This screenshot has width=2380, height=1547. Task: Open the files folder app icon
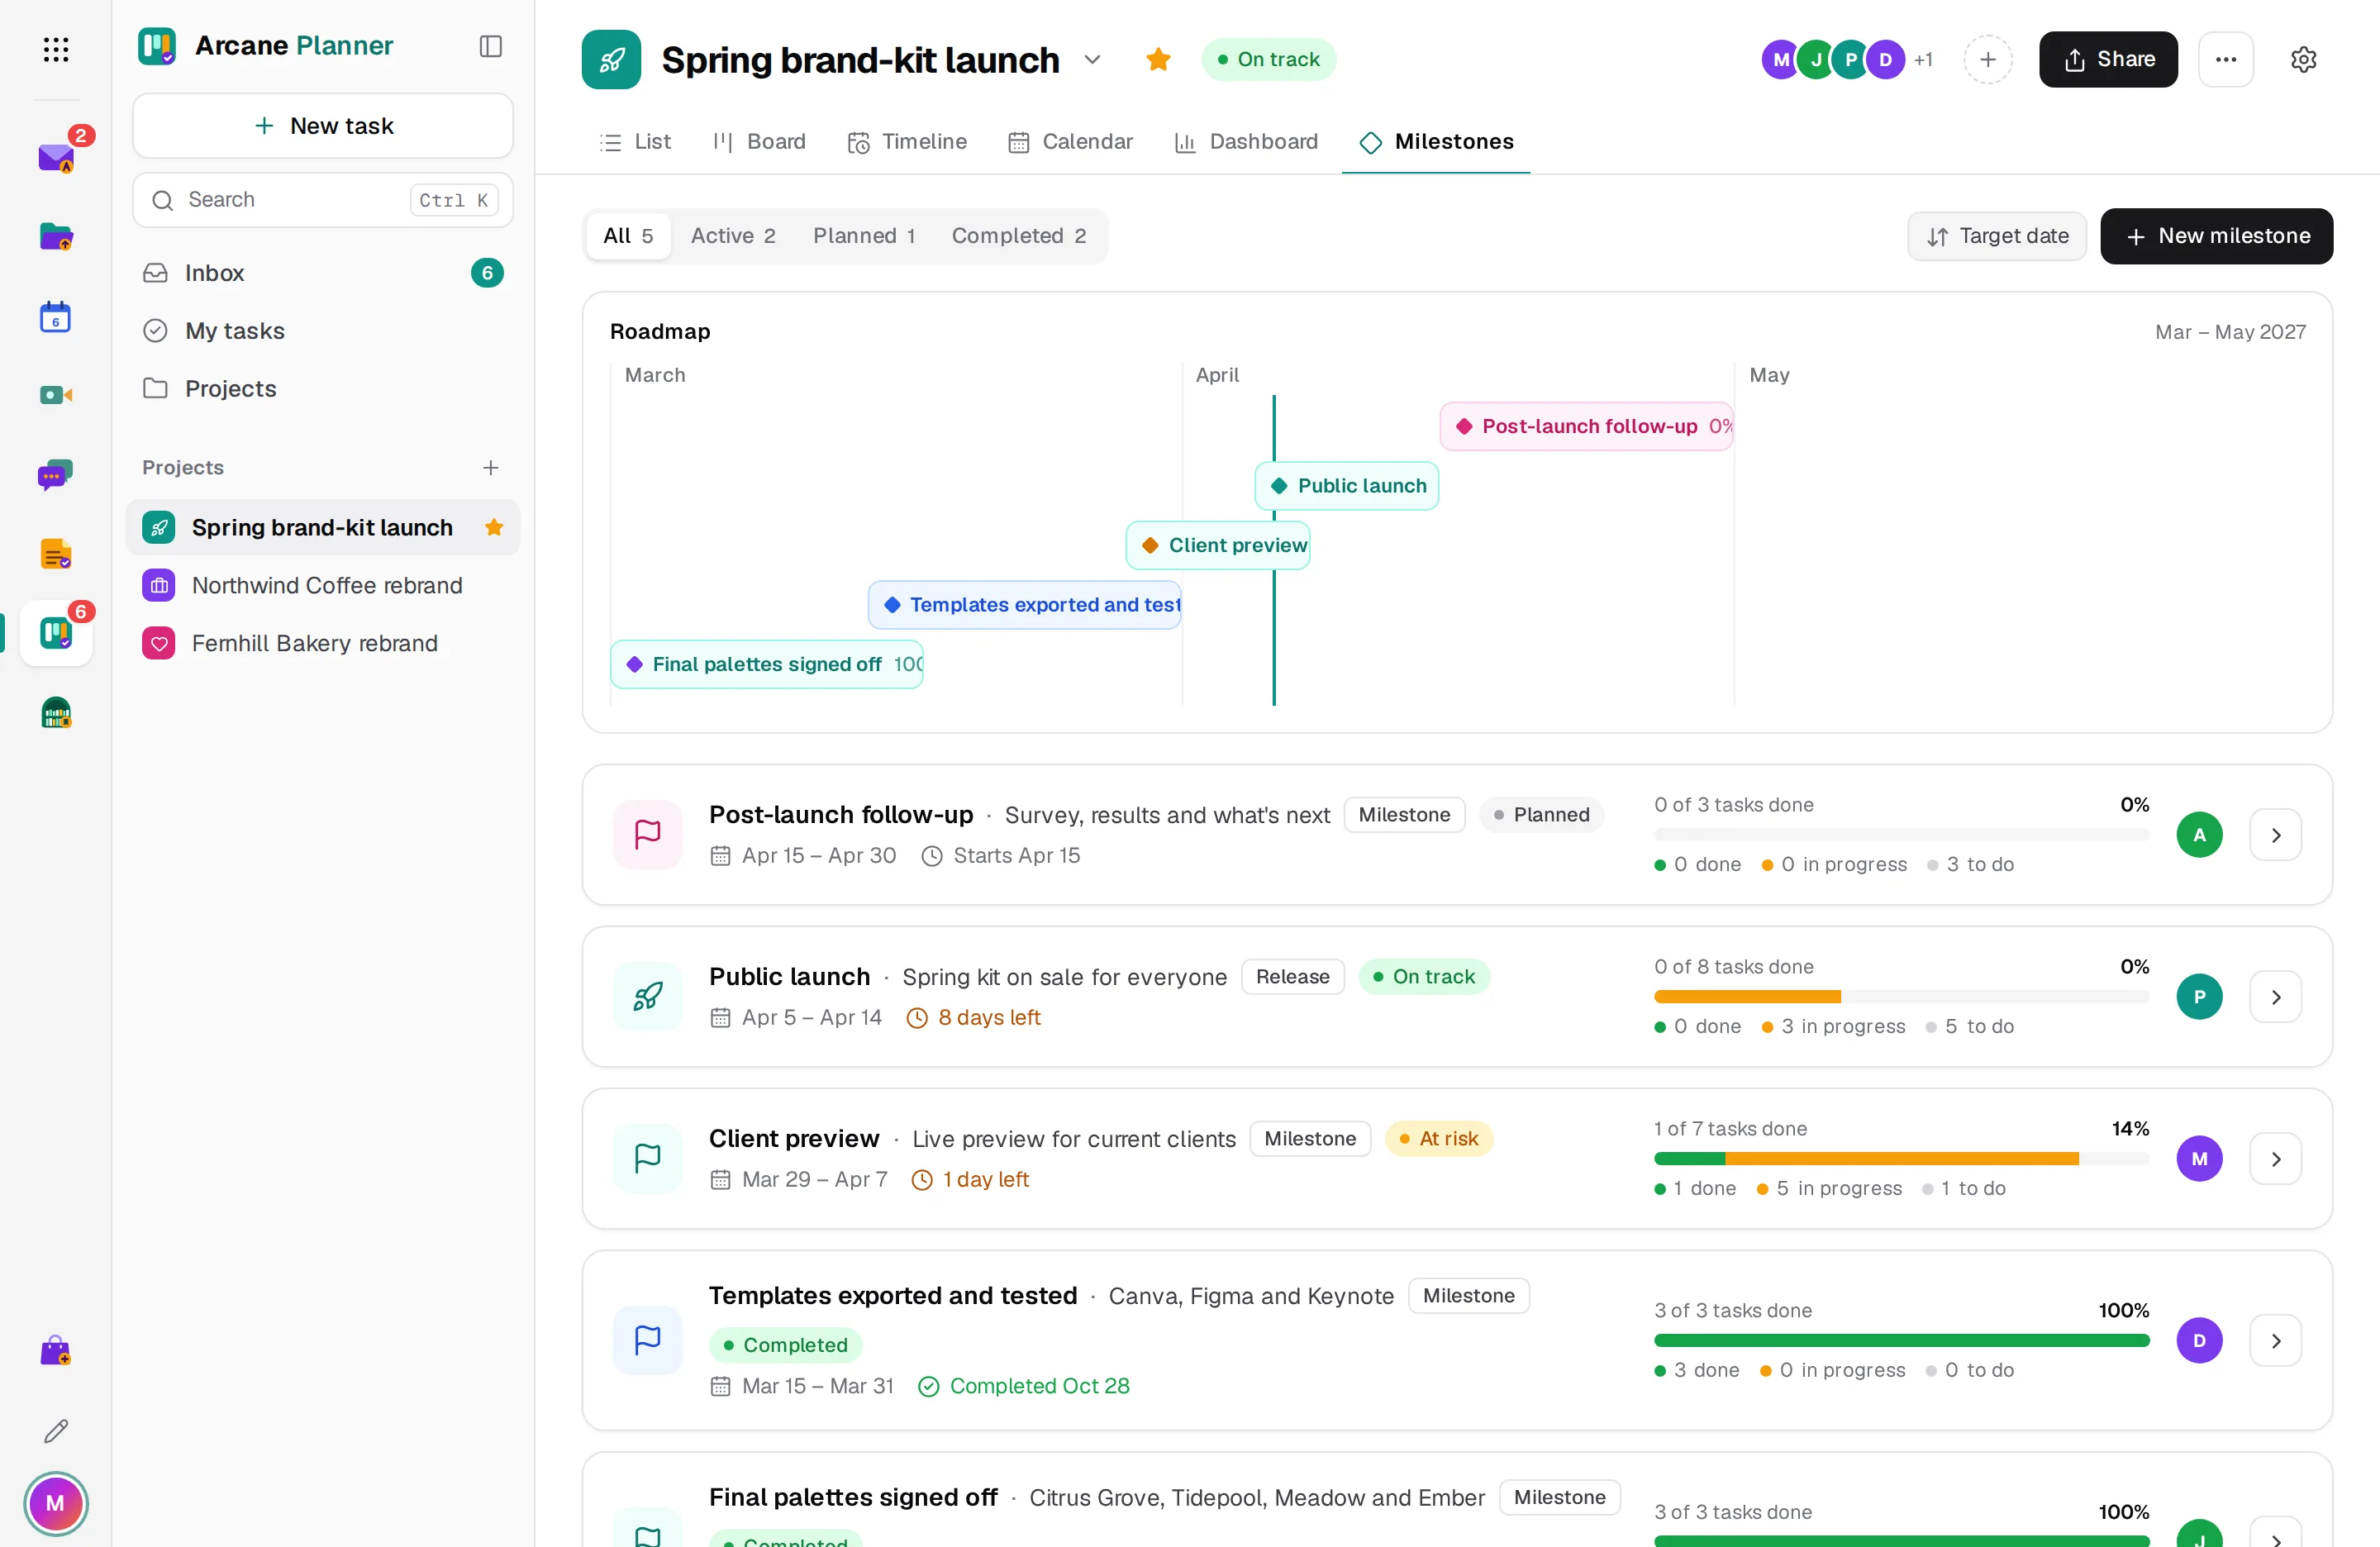tap(56, 237)
